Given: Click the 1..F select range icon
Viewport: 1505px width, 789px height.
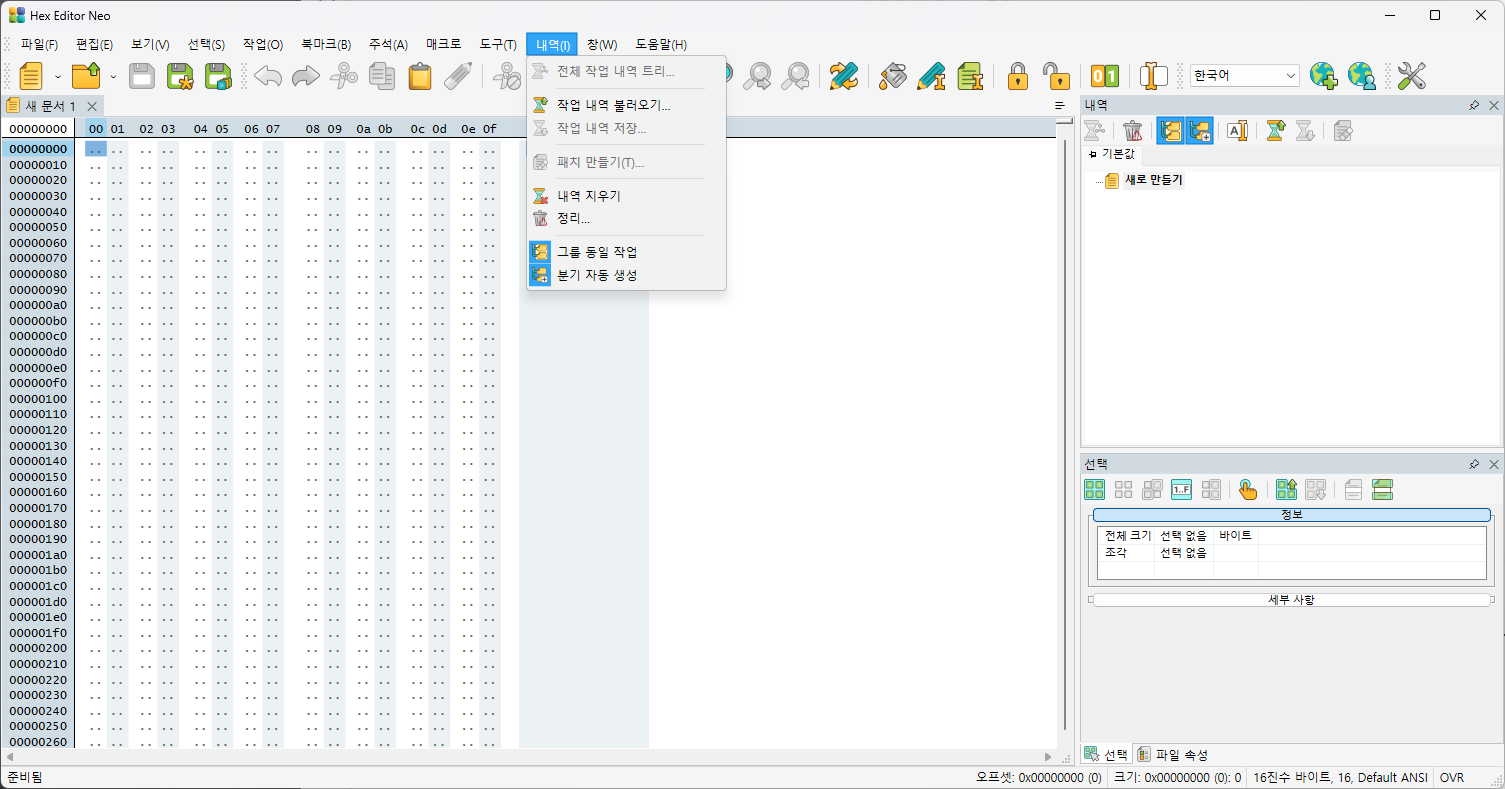Looking at the screenshot, I should (x=1182, y=490).
